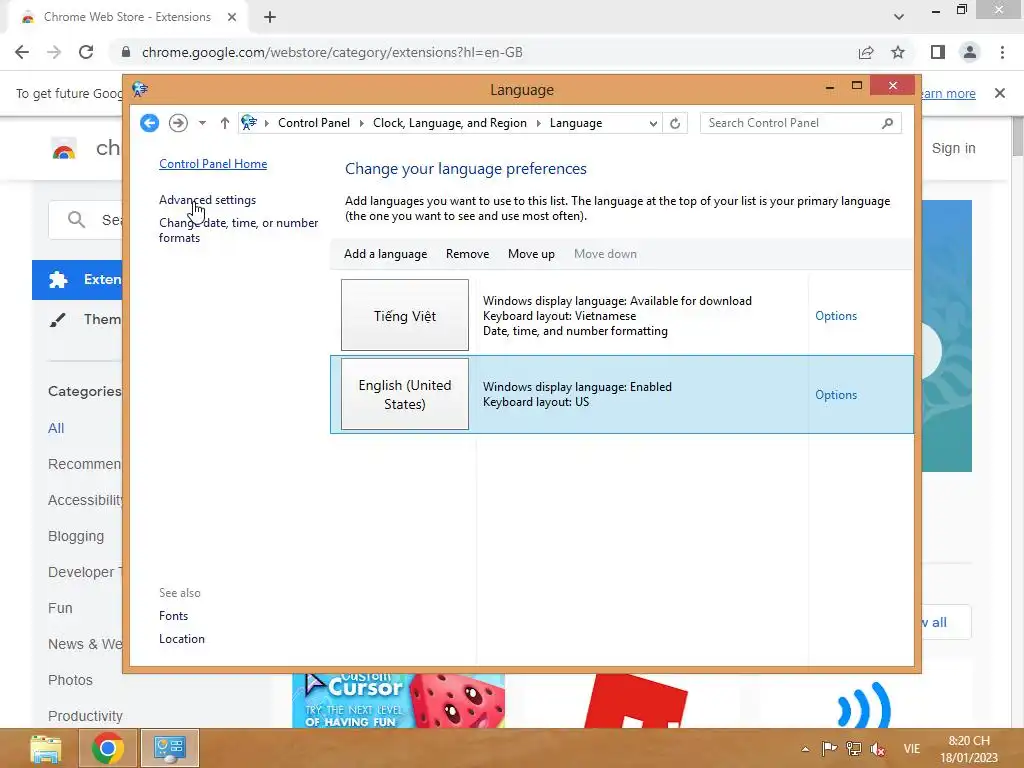
Task: Open File Explorer from taskbar
Action: (x=46, y=748)
